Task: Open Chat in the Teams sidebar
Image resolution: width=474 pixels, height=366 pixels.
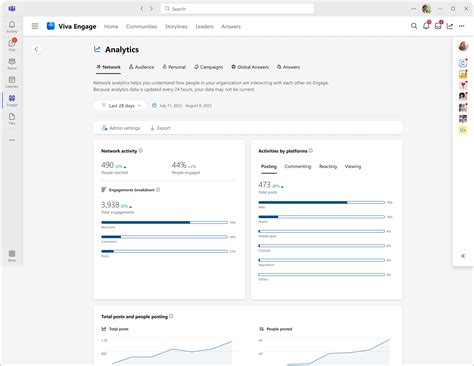Action: pos(12,45)
